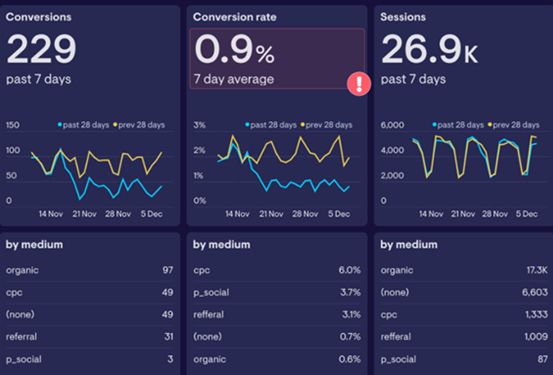Click the prev 28 days legend in Conversions chart
This screenshot has height=375, width=553.
pos(141,125)
